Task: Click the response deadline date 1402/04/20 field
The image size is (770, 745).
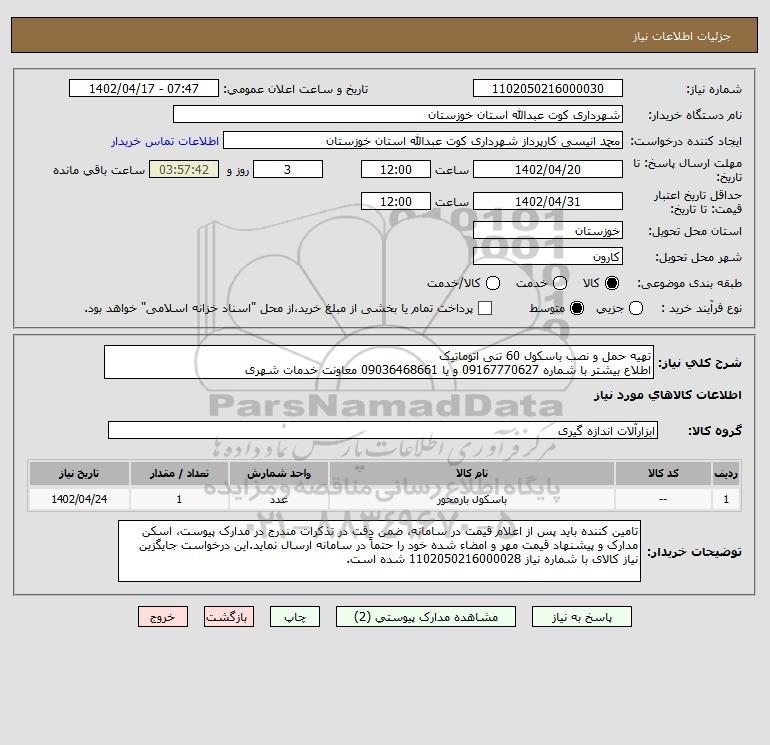Action: [548, 169]
